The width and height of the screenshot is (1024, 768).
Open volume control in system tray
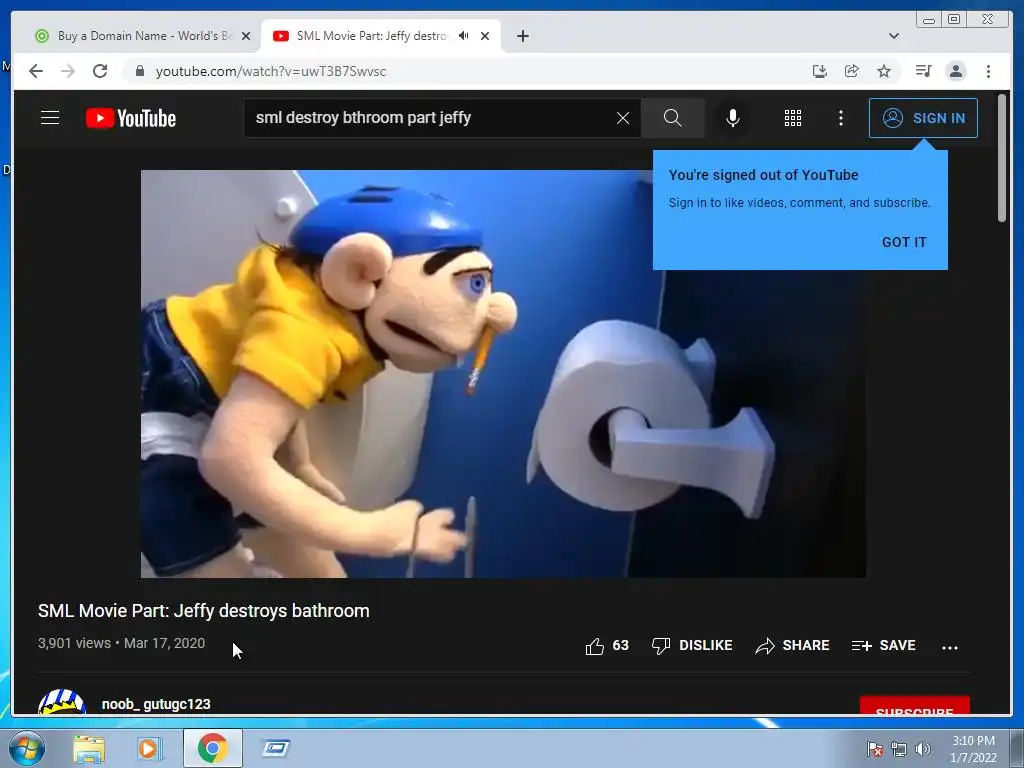coord(923,750)
